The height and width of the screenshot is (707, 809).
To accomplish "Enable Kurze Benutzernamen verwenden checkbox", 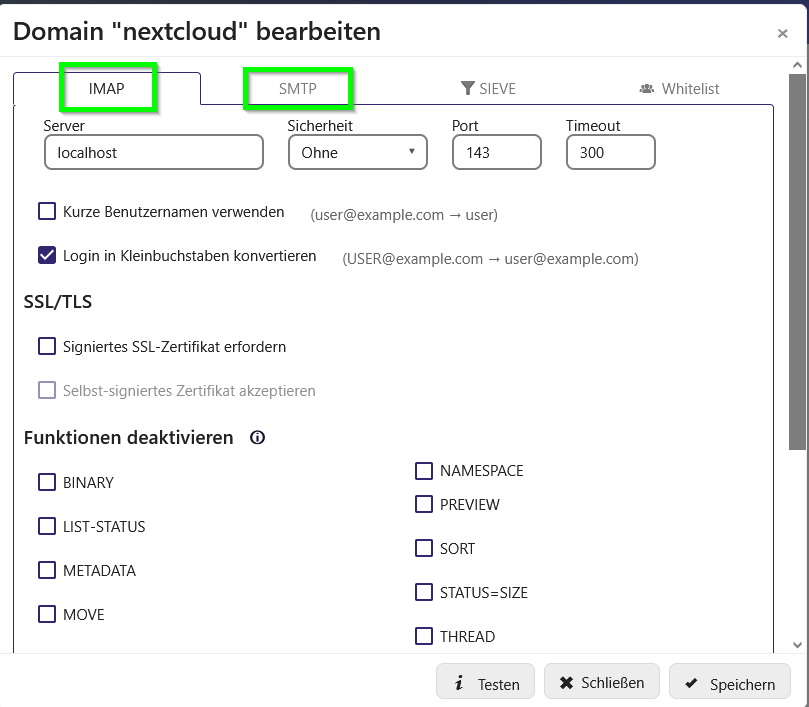I will (x=47, y=211).
